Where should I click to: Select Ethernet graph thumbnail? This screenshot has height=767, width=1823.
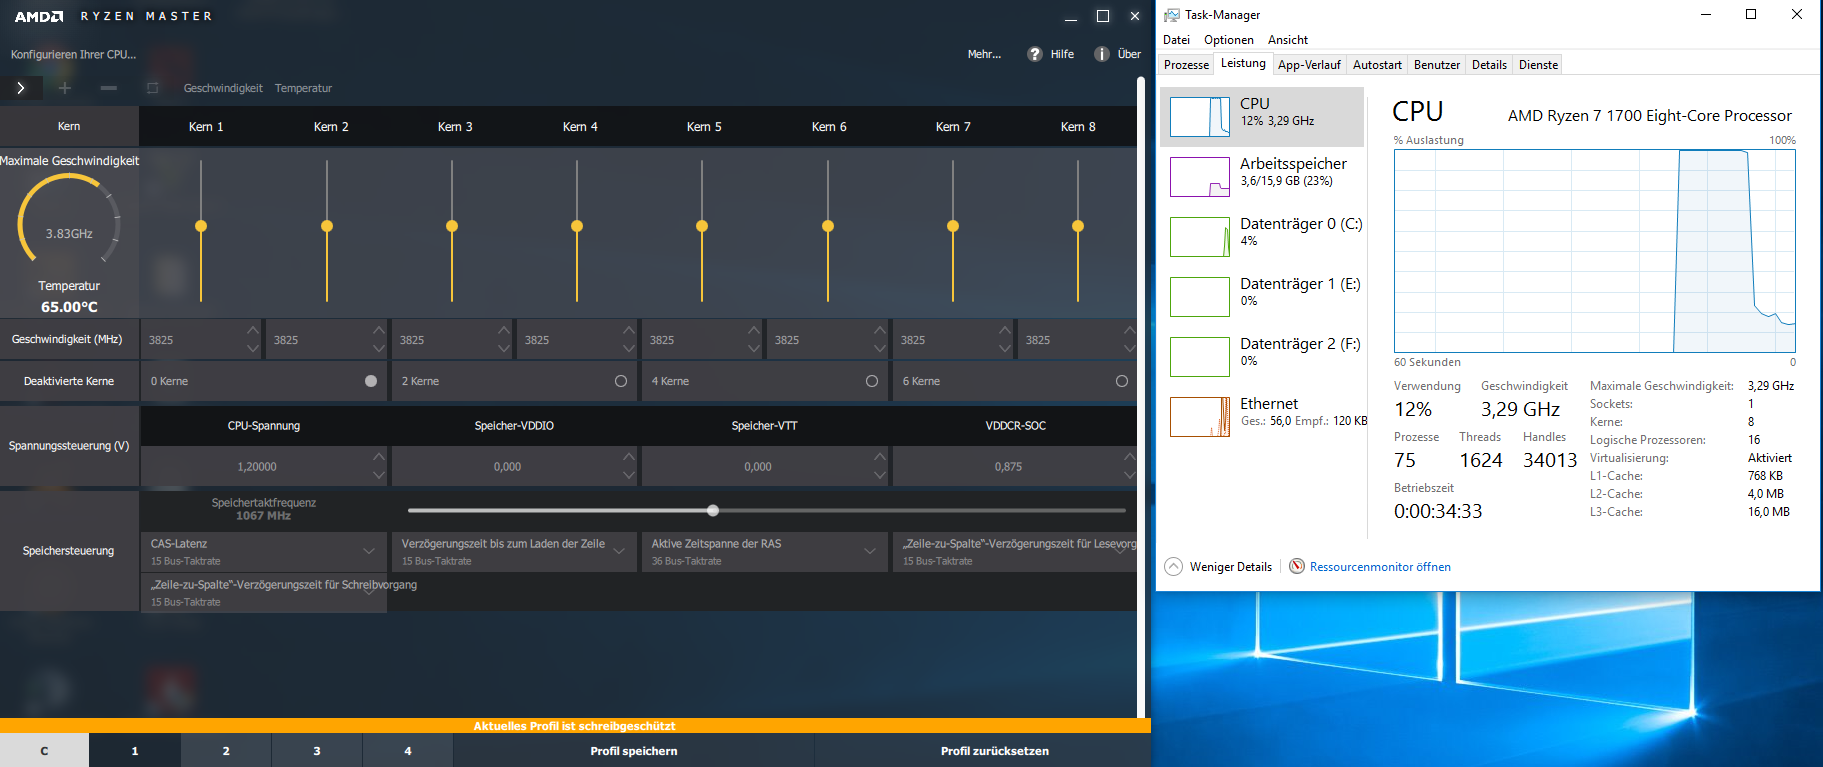coord(1200,417)
